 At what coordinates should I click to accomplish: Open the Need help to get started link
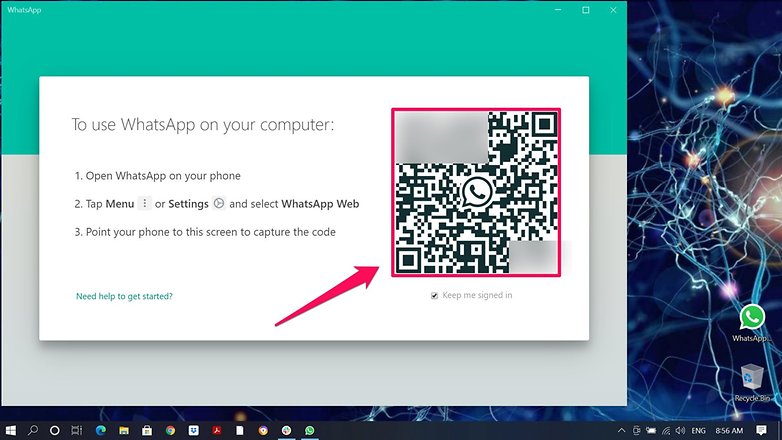124,296
